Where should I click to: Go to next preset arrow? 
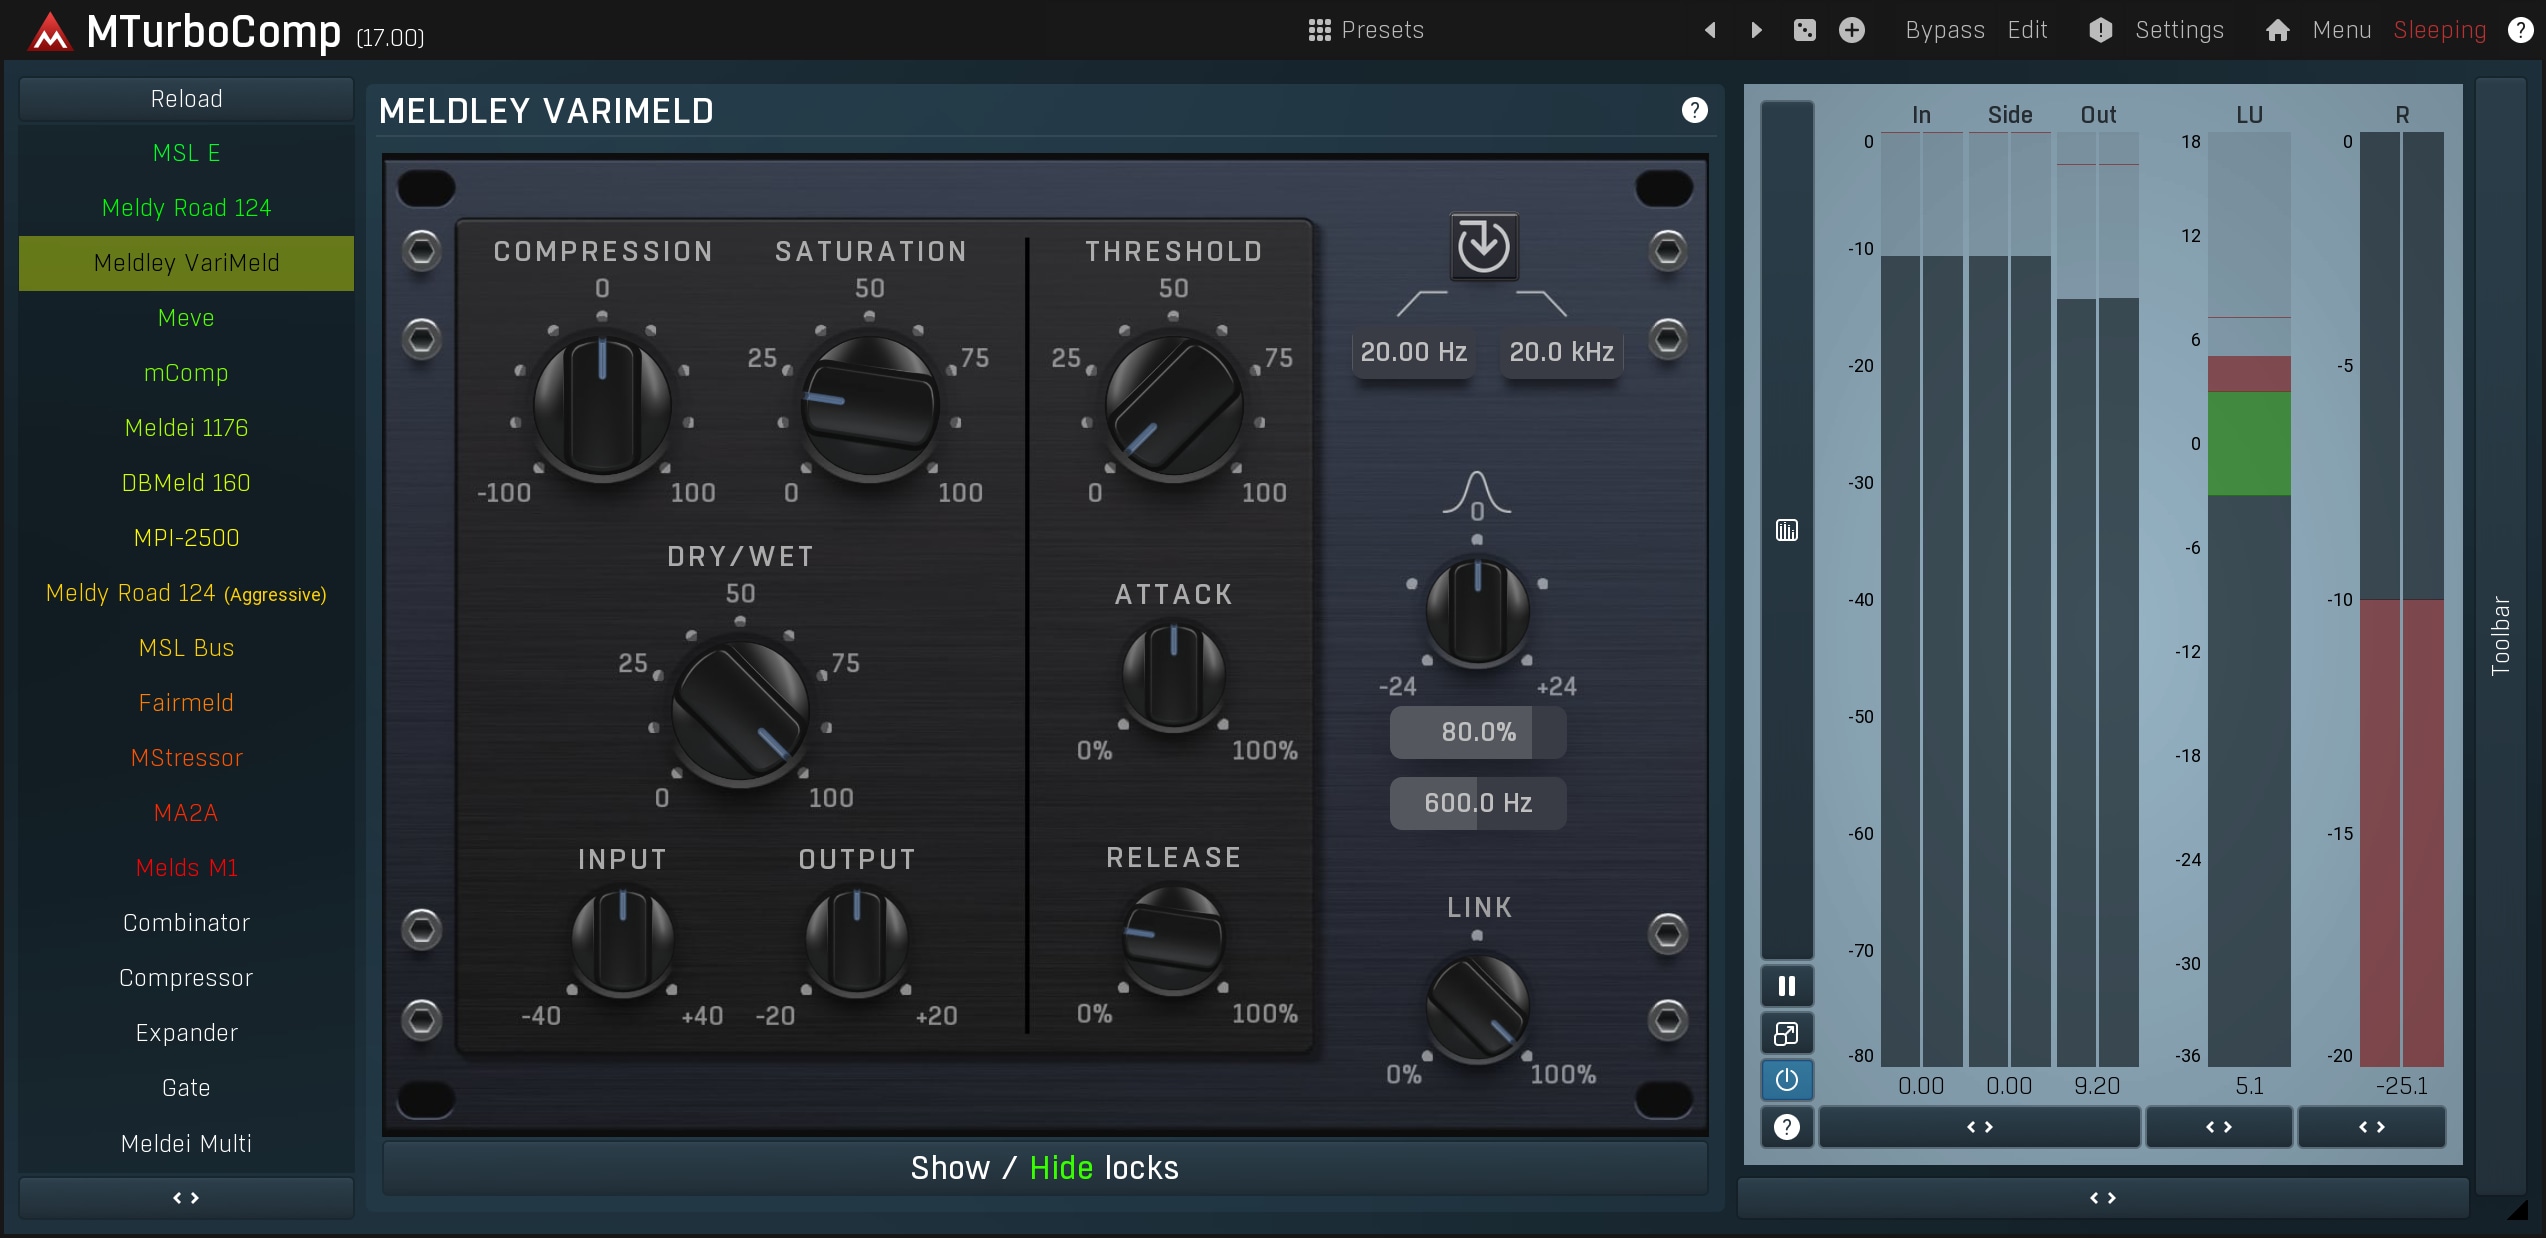(x=1757, y=30)
